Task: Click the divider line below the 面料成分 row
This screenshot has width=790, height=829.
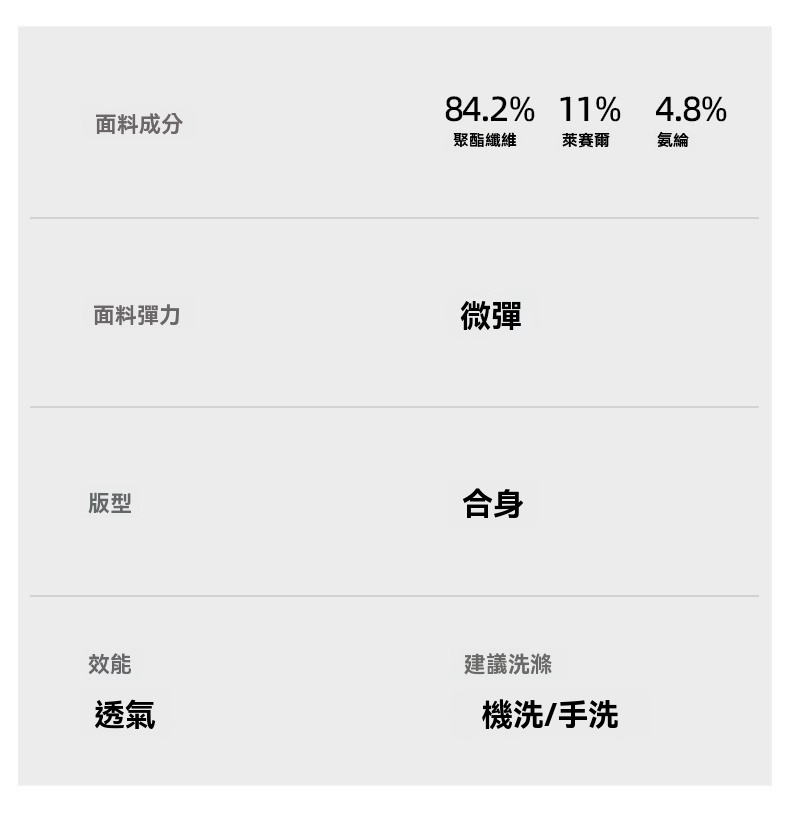Action: pos(394,218)
